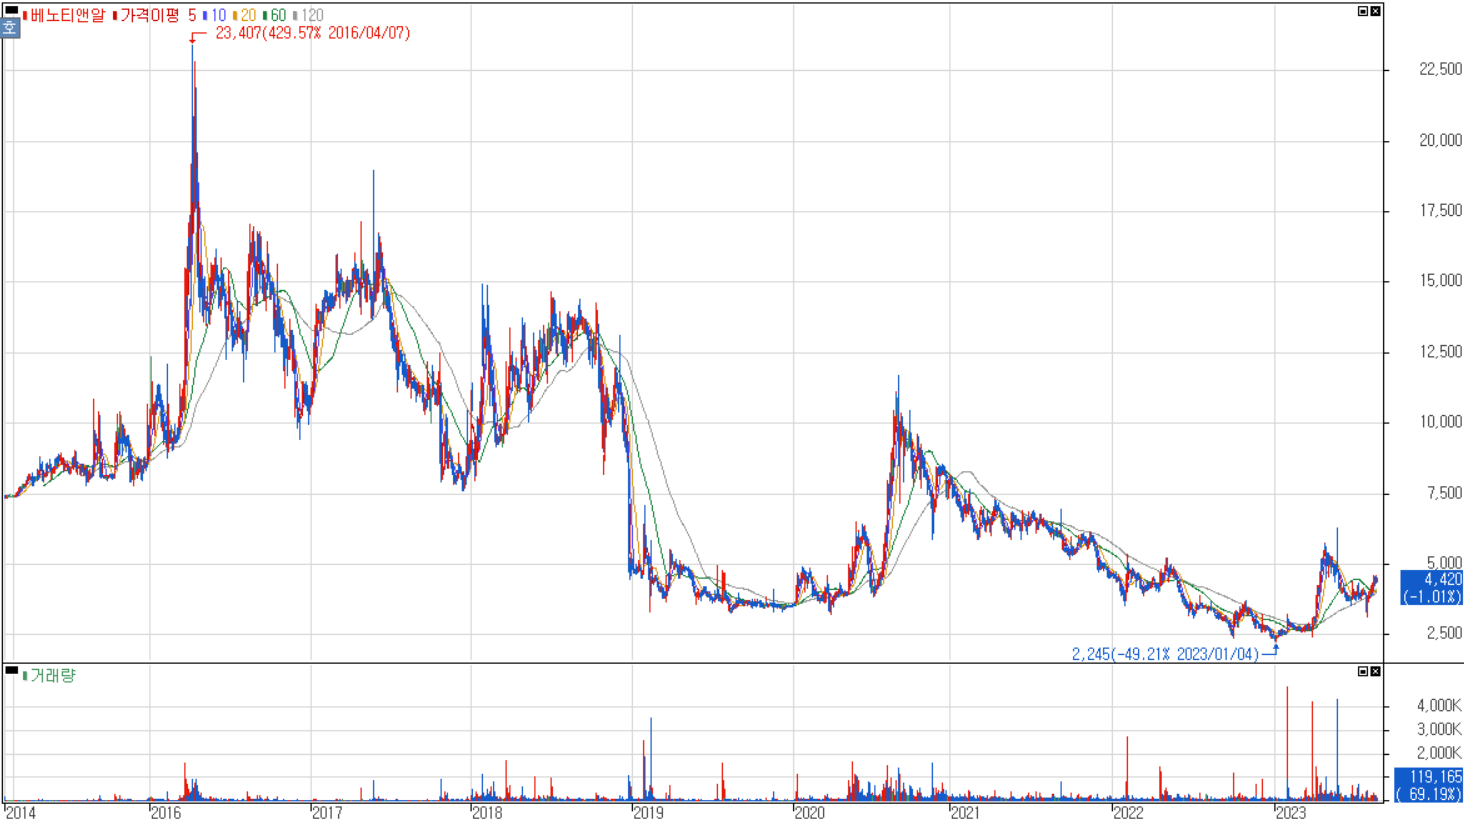Click the 12,500 price axis label

point(1440,351)
